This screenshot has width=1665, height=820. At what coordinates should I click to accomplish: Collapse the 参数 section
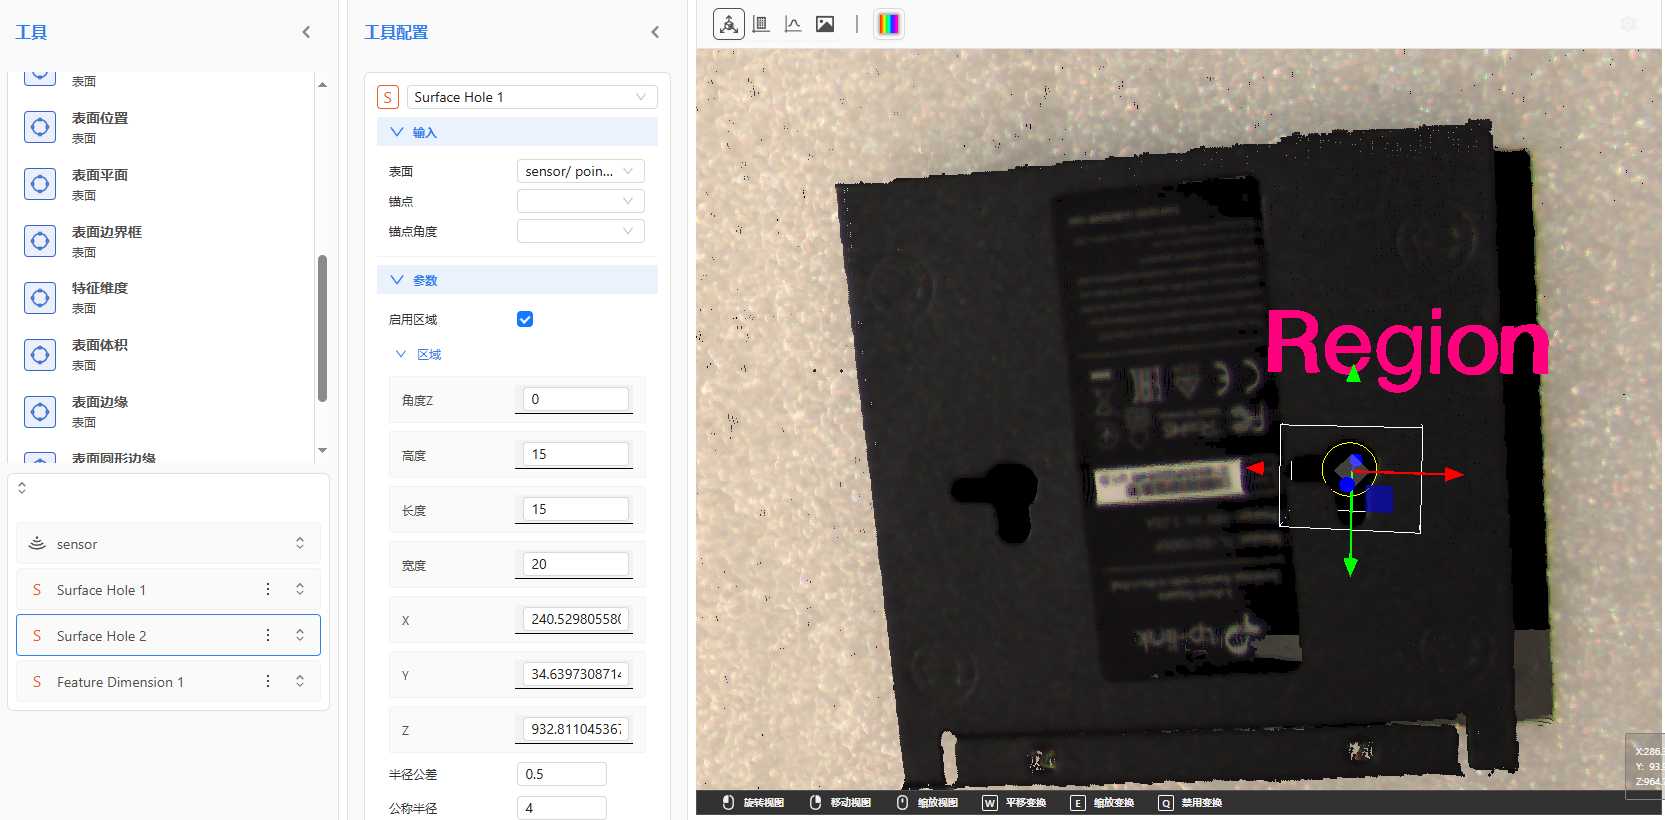517,280
